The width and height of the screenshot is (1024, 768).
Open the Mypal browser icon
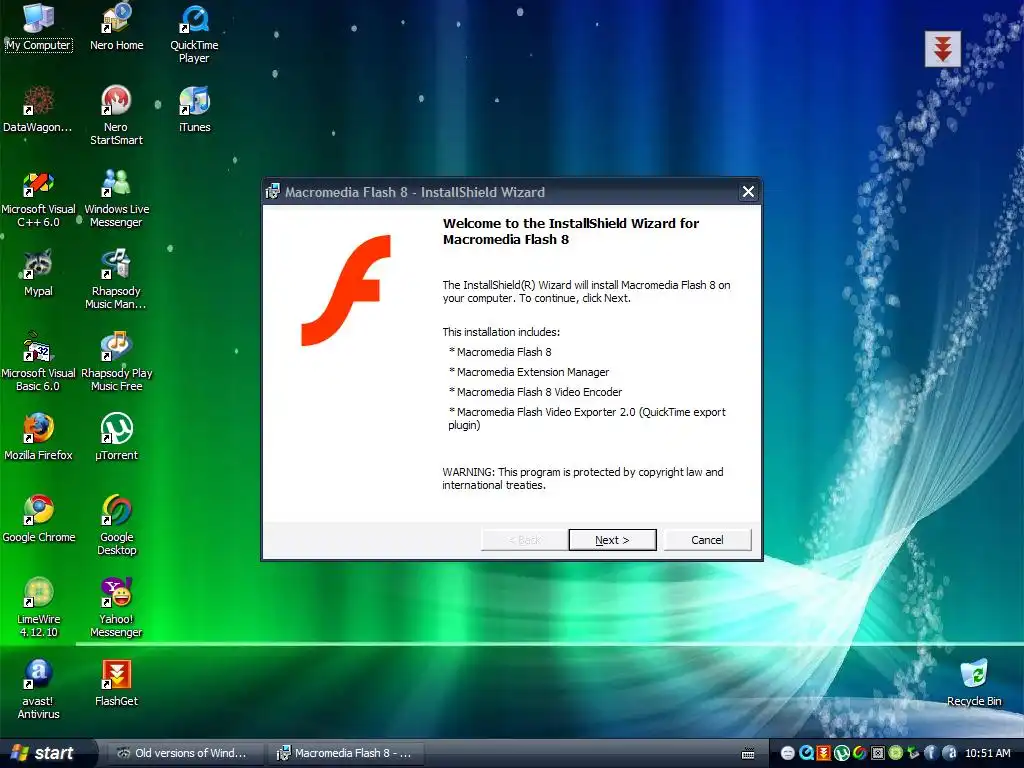pos(39,273)
